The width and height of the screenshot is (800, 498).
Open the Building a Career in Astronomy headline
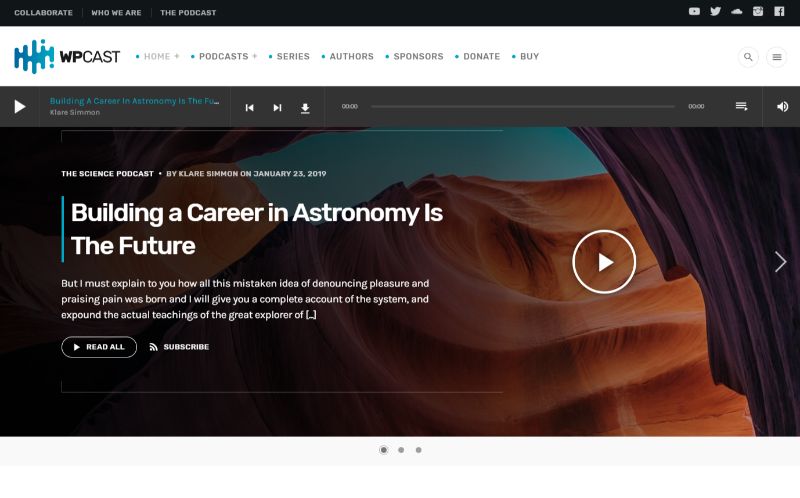point(257,229)
